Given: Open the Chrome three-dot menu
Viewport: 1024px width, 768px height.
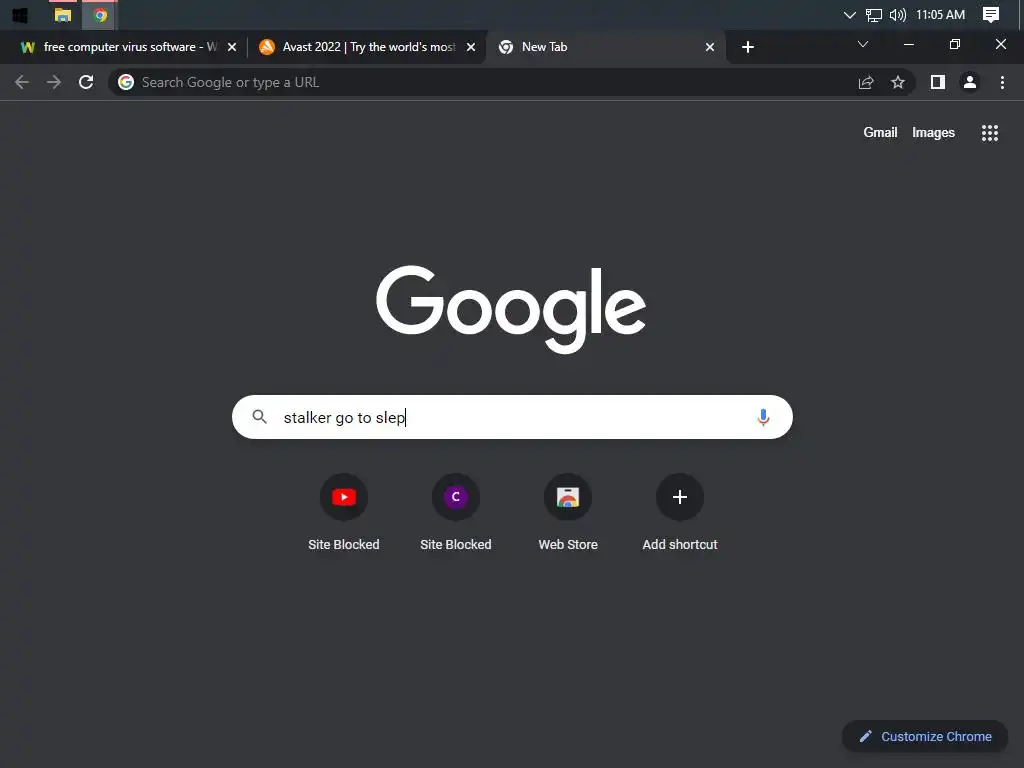Looking at the screenshot, I should click(1002, 82).
